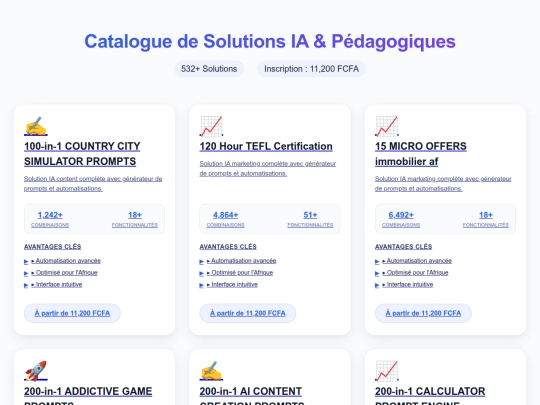Click the 4,864+ combinaisons stat
The height and width of the screenshot is (405, 540).
[226, 219]
